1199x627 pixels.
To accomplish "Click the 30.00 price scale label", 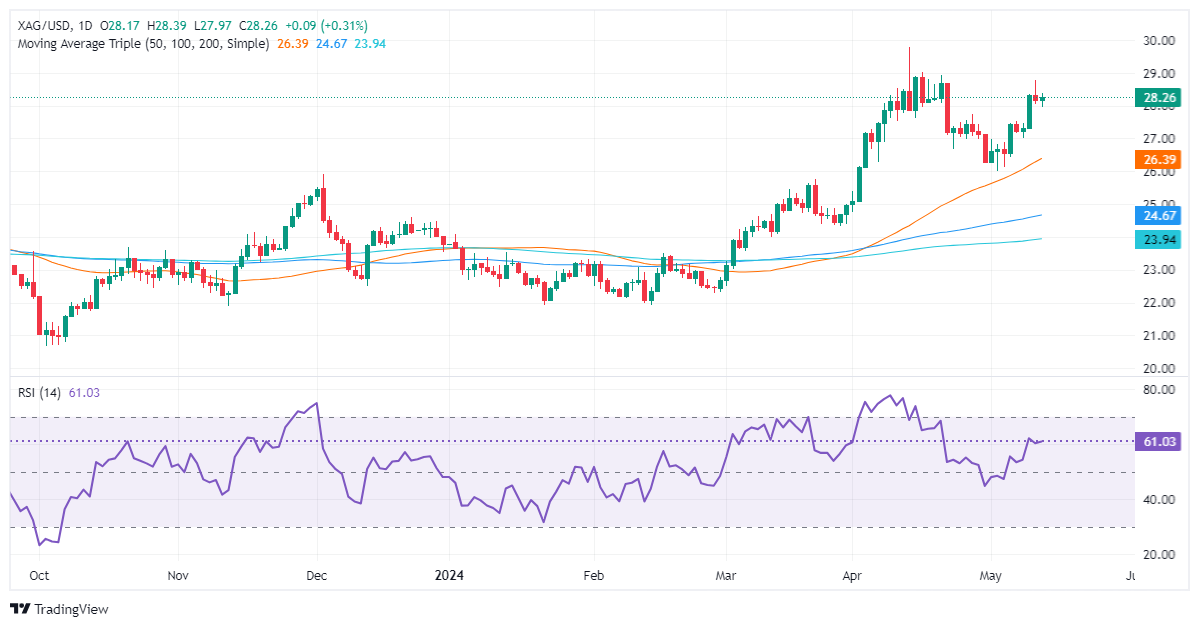I will click(x=1158, y=41).
